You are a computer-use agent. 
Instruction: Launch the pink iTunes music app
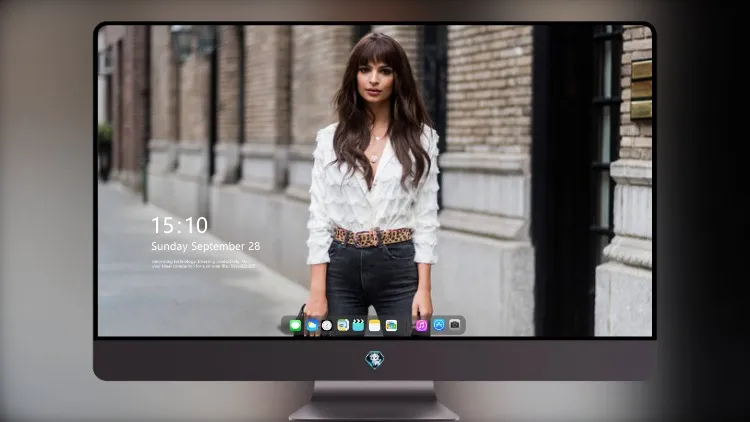(x=421, y=326)
